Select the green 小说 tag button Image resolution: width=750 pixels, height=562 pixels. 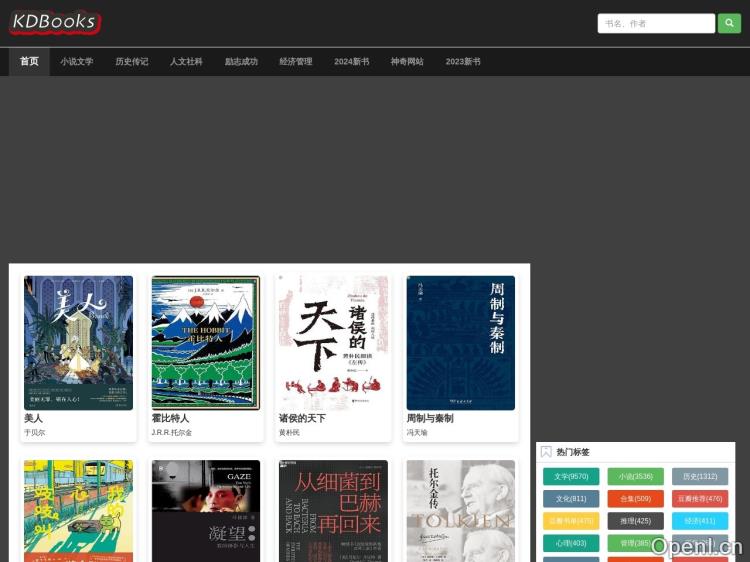(635, 477)
